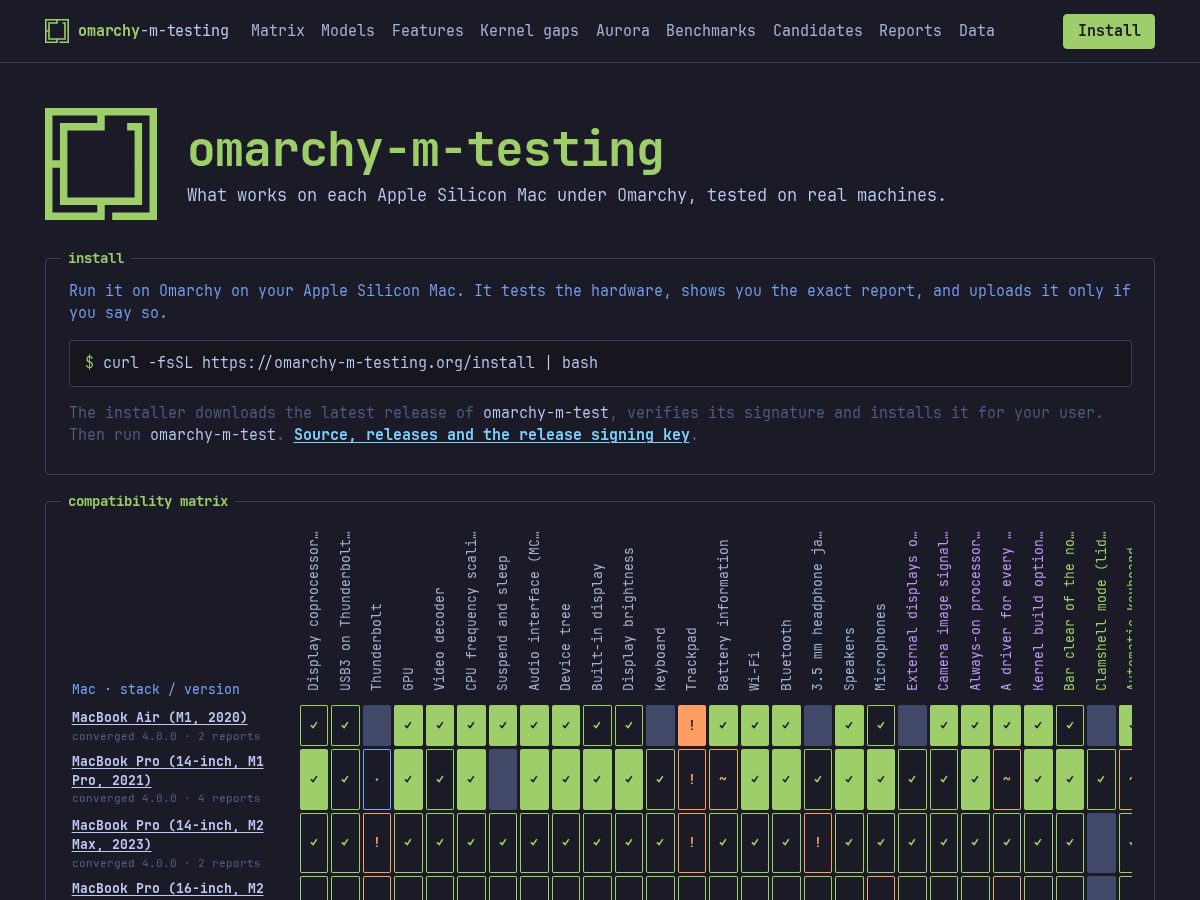Click the Bluetooth column header
This screenshot has height=900, width=1200.
coord(786,655)
